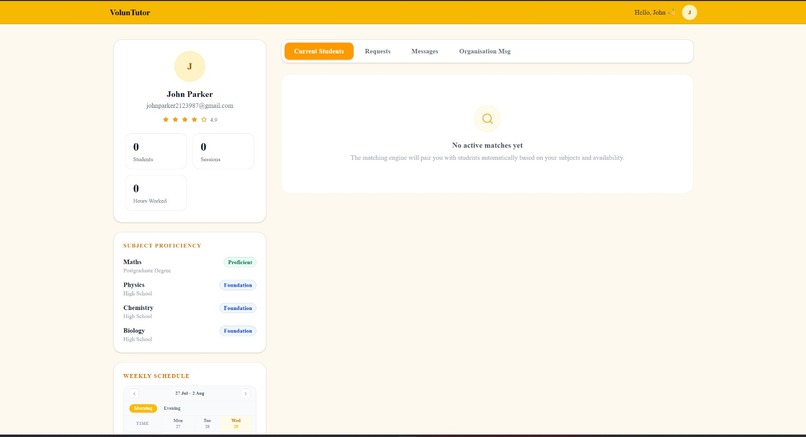The image size is (806, 437).
Task: Click the Mon 27 column header
Action: tap(178, 423)
